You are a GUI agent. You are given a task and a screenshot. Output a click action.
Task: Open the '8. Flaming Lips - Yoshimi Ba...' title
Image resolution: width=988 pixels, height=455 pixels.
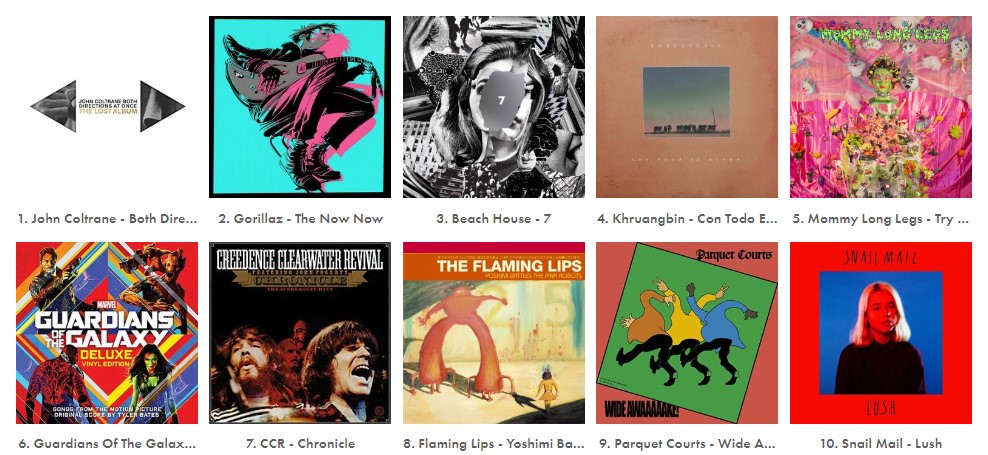pyautogui.click(x=493, y=444)
